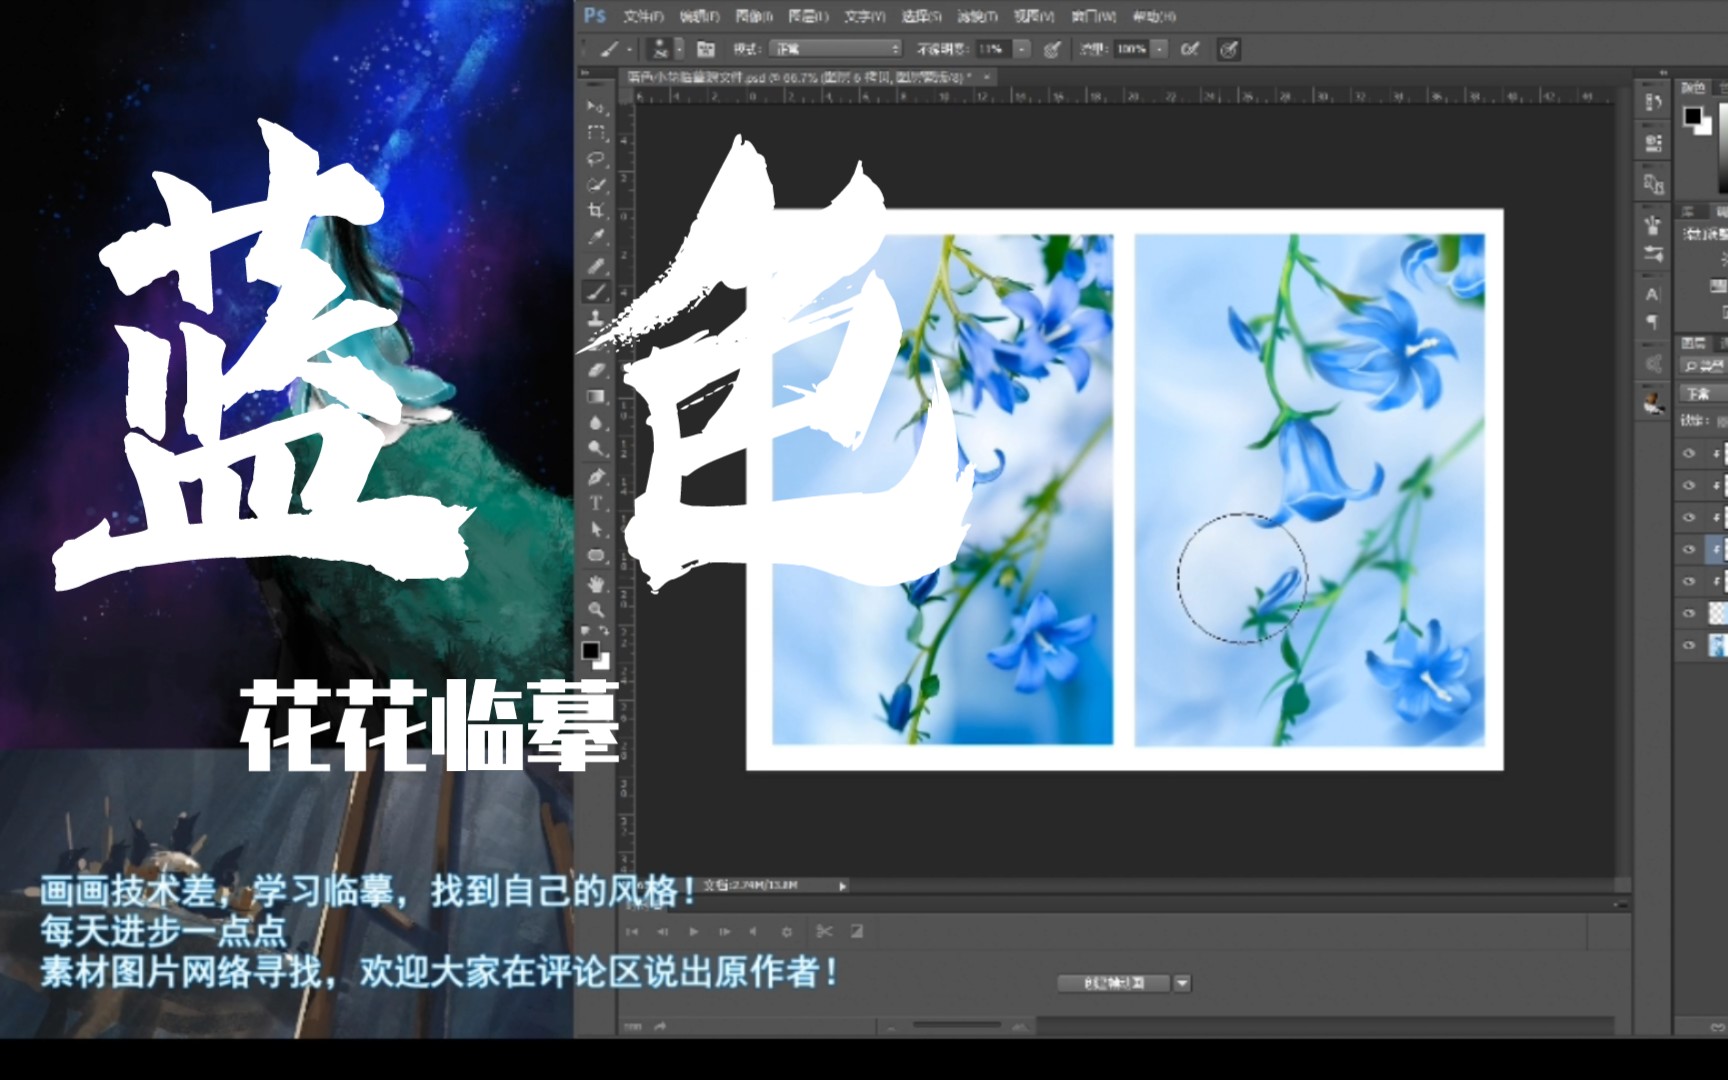Viewport: 1728px width, 1080px height.
Task: Toggle visibility of the third layer
Action: (x=1689, y=517)
